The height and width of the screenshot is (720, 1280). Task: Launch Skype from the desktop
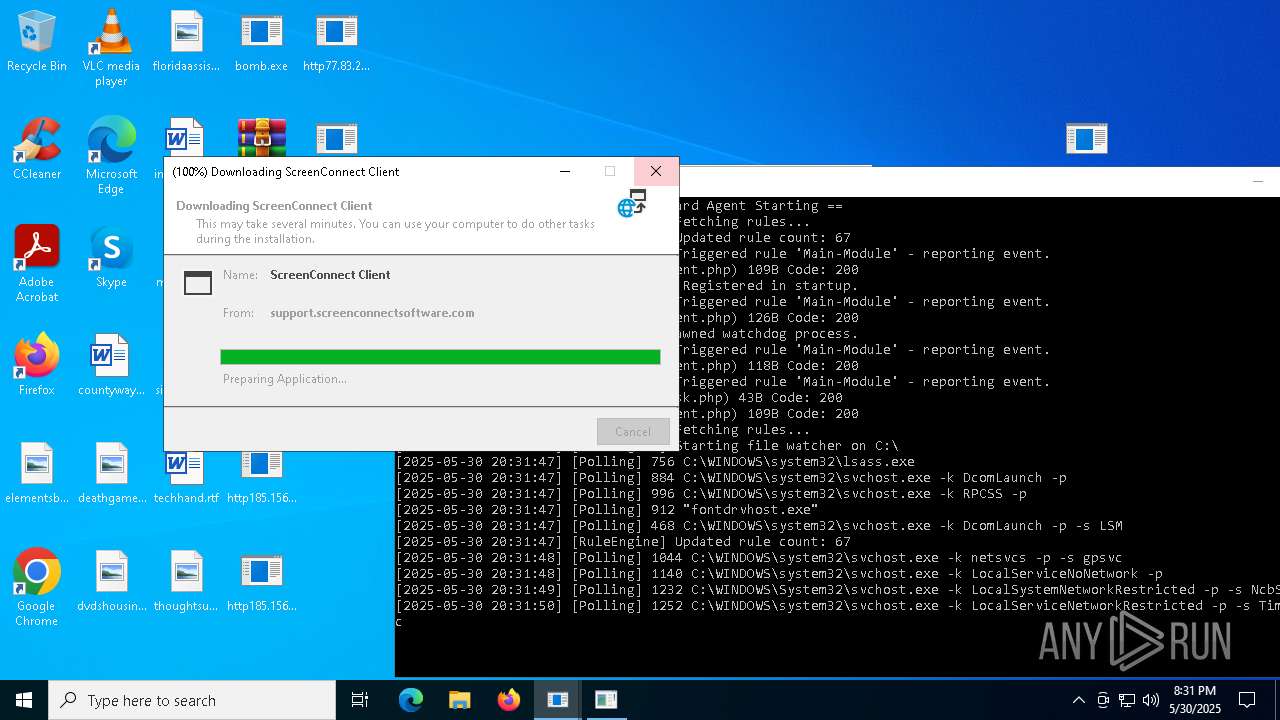coord(111,258)
